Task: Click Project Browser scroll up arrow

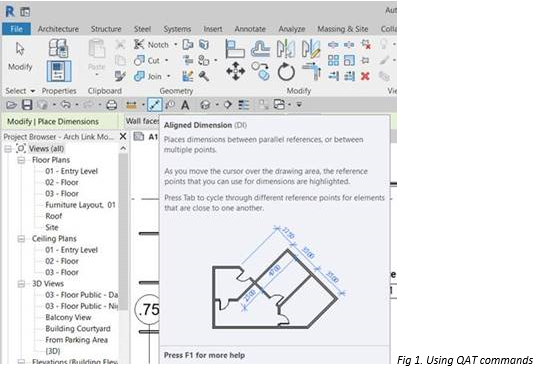Action: click(x=123, y=149)
